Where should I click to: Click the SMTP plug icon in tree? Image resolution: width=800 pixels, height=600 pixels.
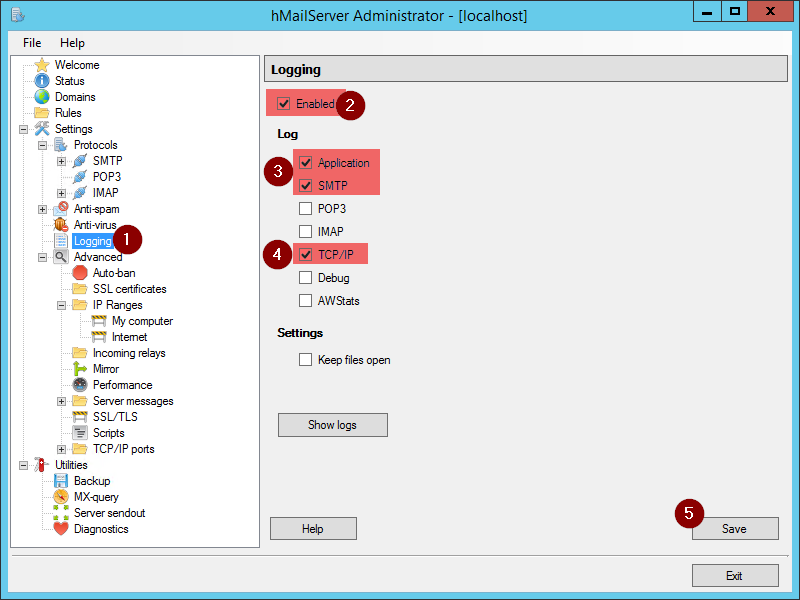point(80,161)
